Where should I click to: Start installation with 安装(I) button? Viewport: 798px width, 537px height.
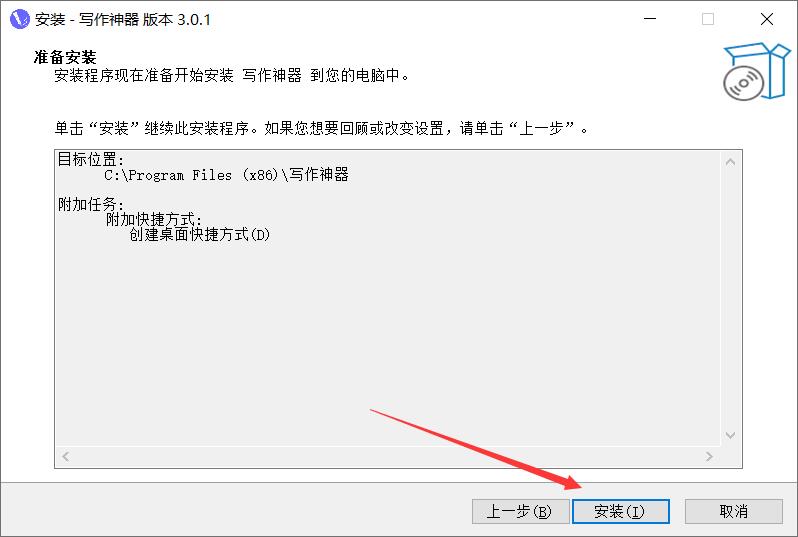[x=620, y=511]
